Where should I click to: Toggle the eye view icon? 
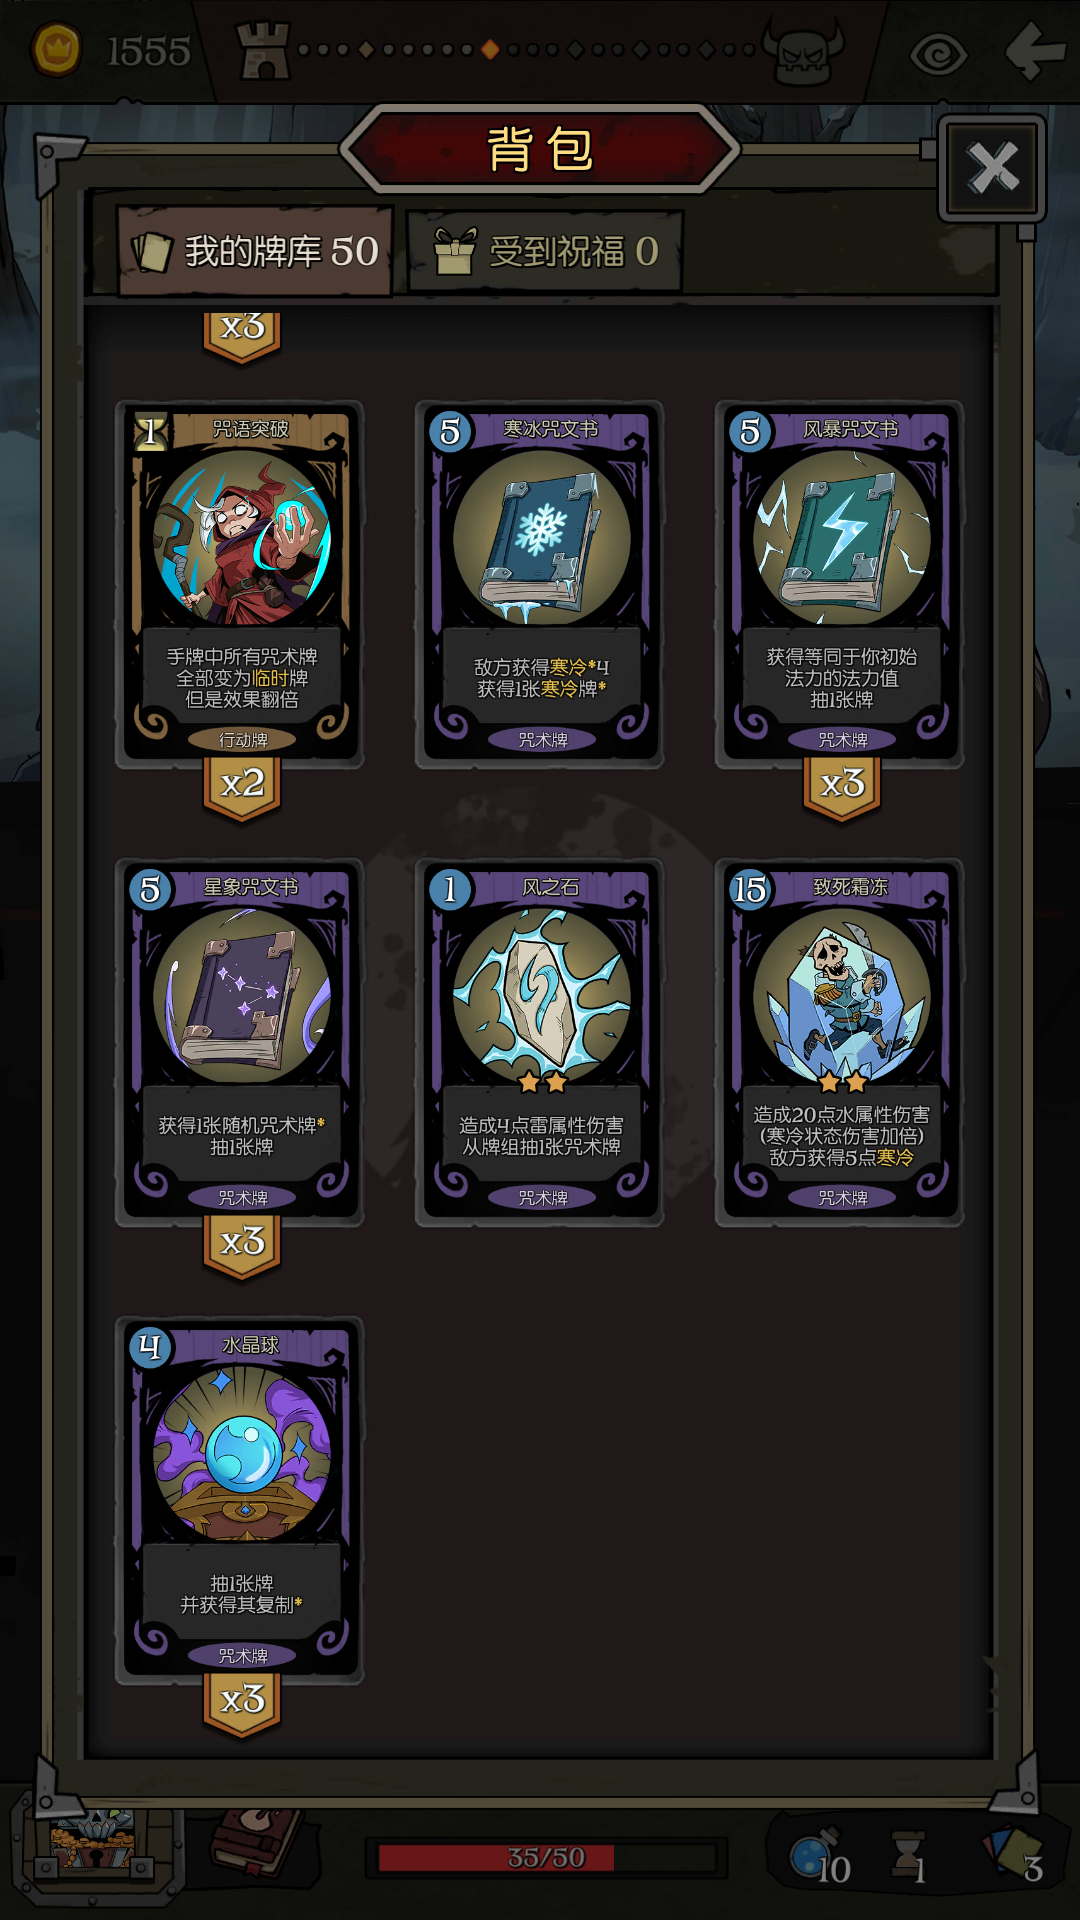[938, 53]
